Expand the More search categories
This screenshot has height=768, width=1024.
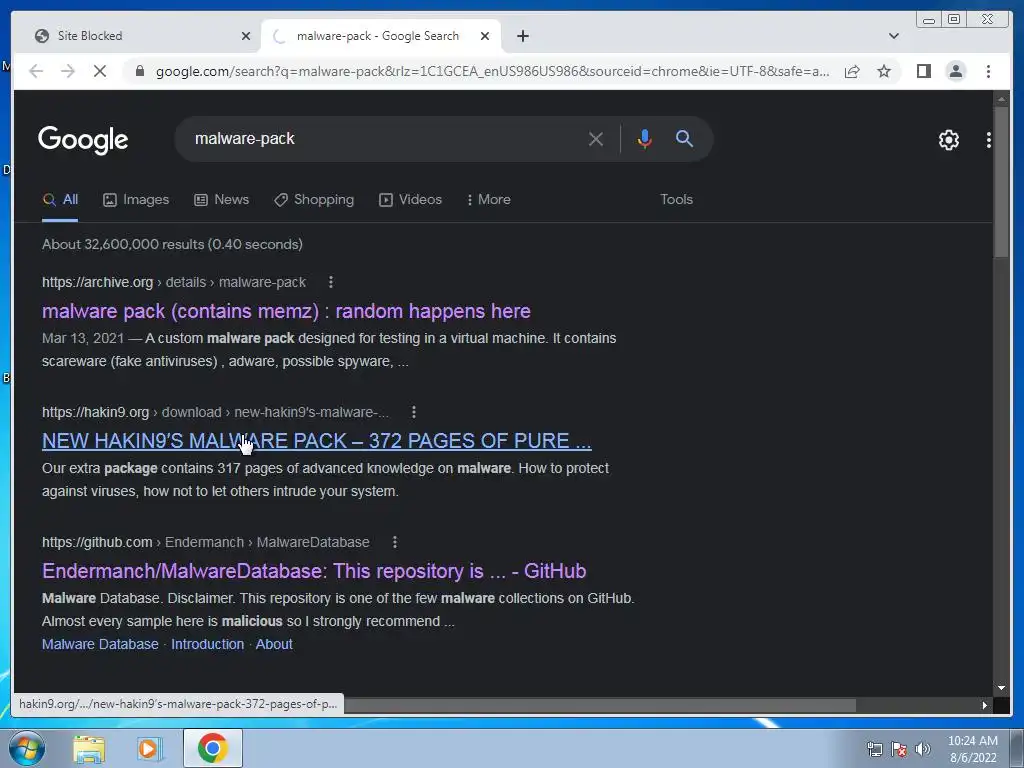pos(489,200)
